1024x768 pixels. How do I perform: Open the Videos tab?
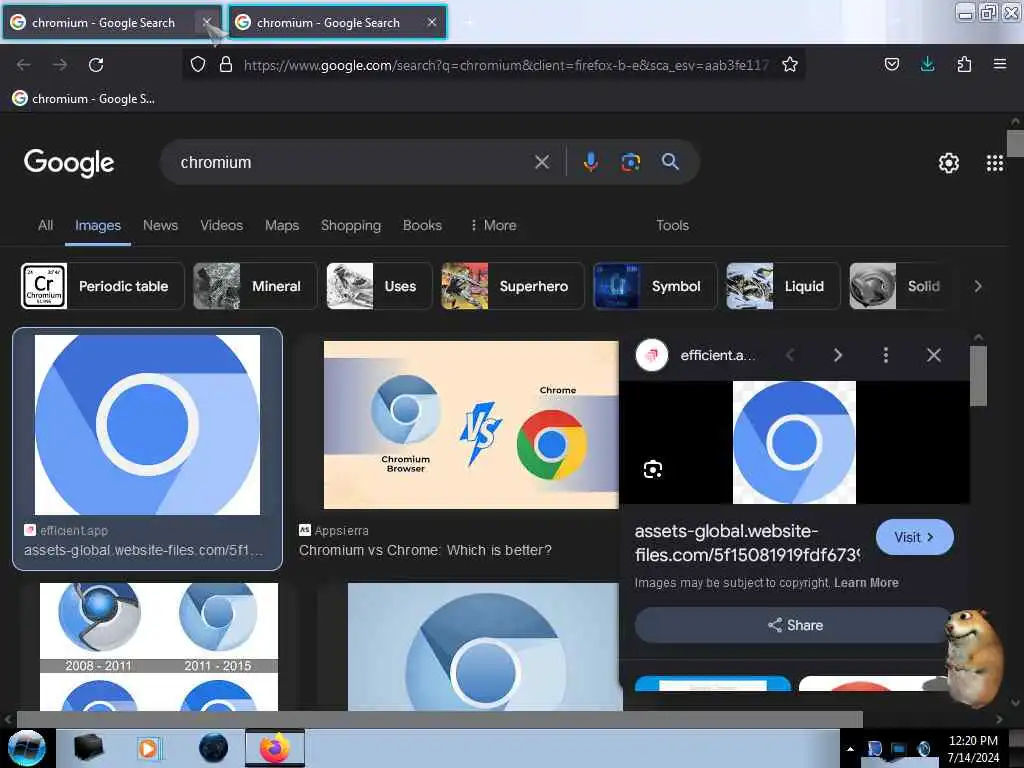221,225
